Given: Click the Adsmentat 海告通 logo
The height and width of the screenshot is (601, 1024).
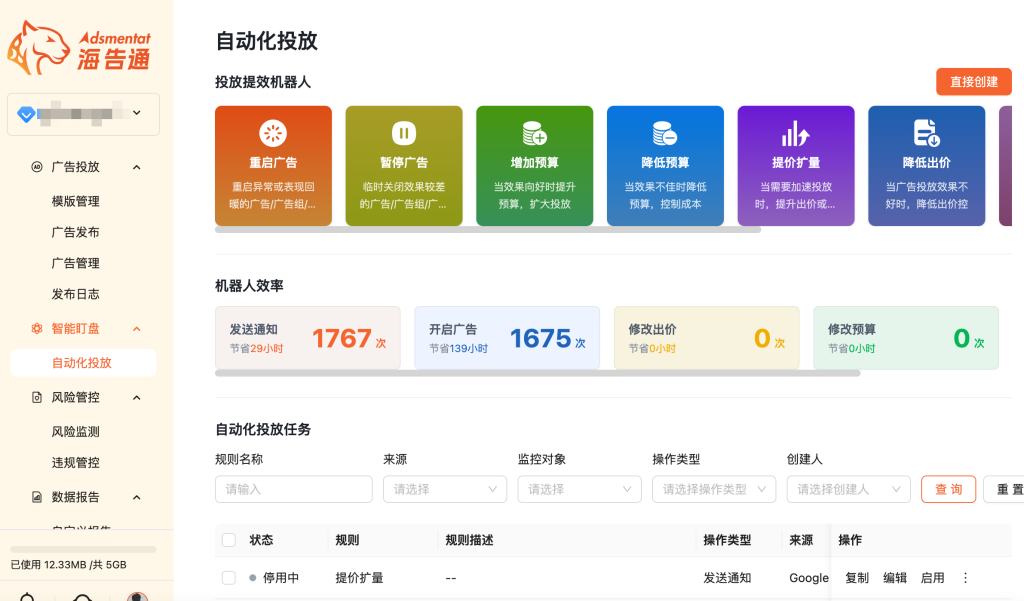Looking at the screenshot, I should (80, 48).
